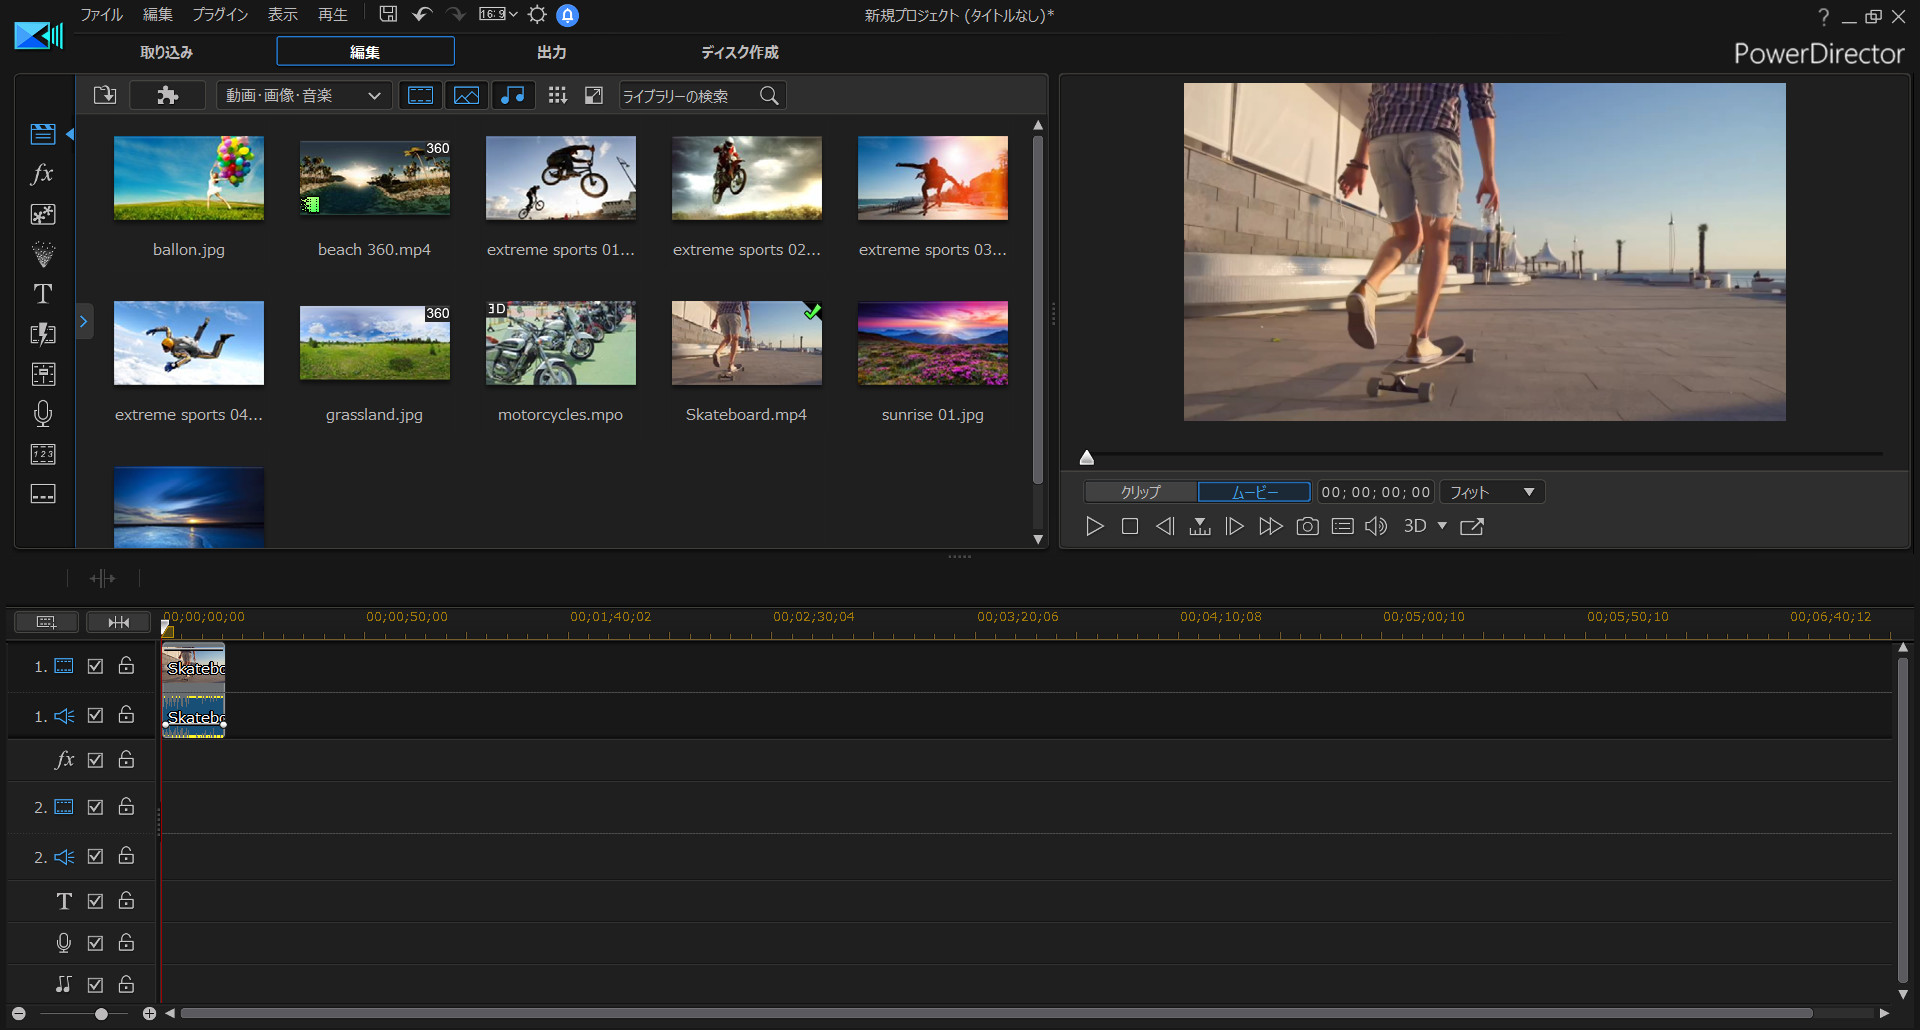Select the Skateboard.mp4 thumbnail
This screenshot has height=1030, width=1920.
(747, 343)
